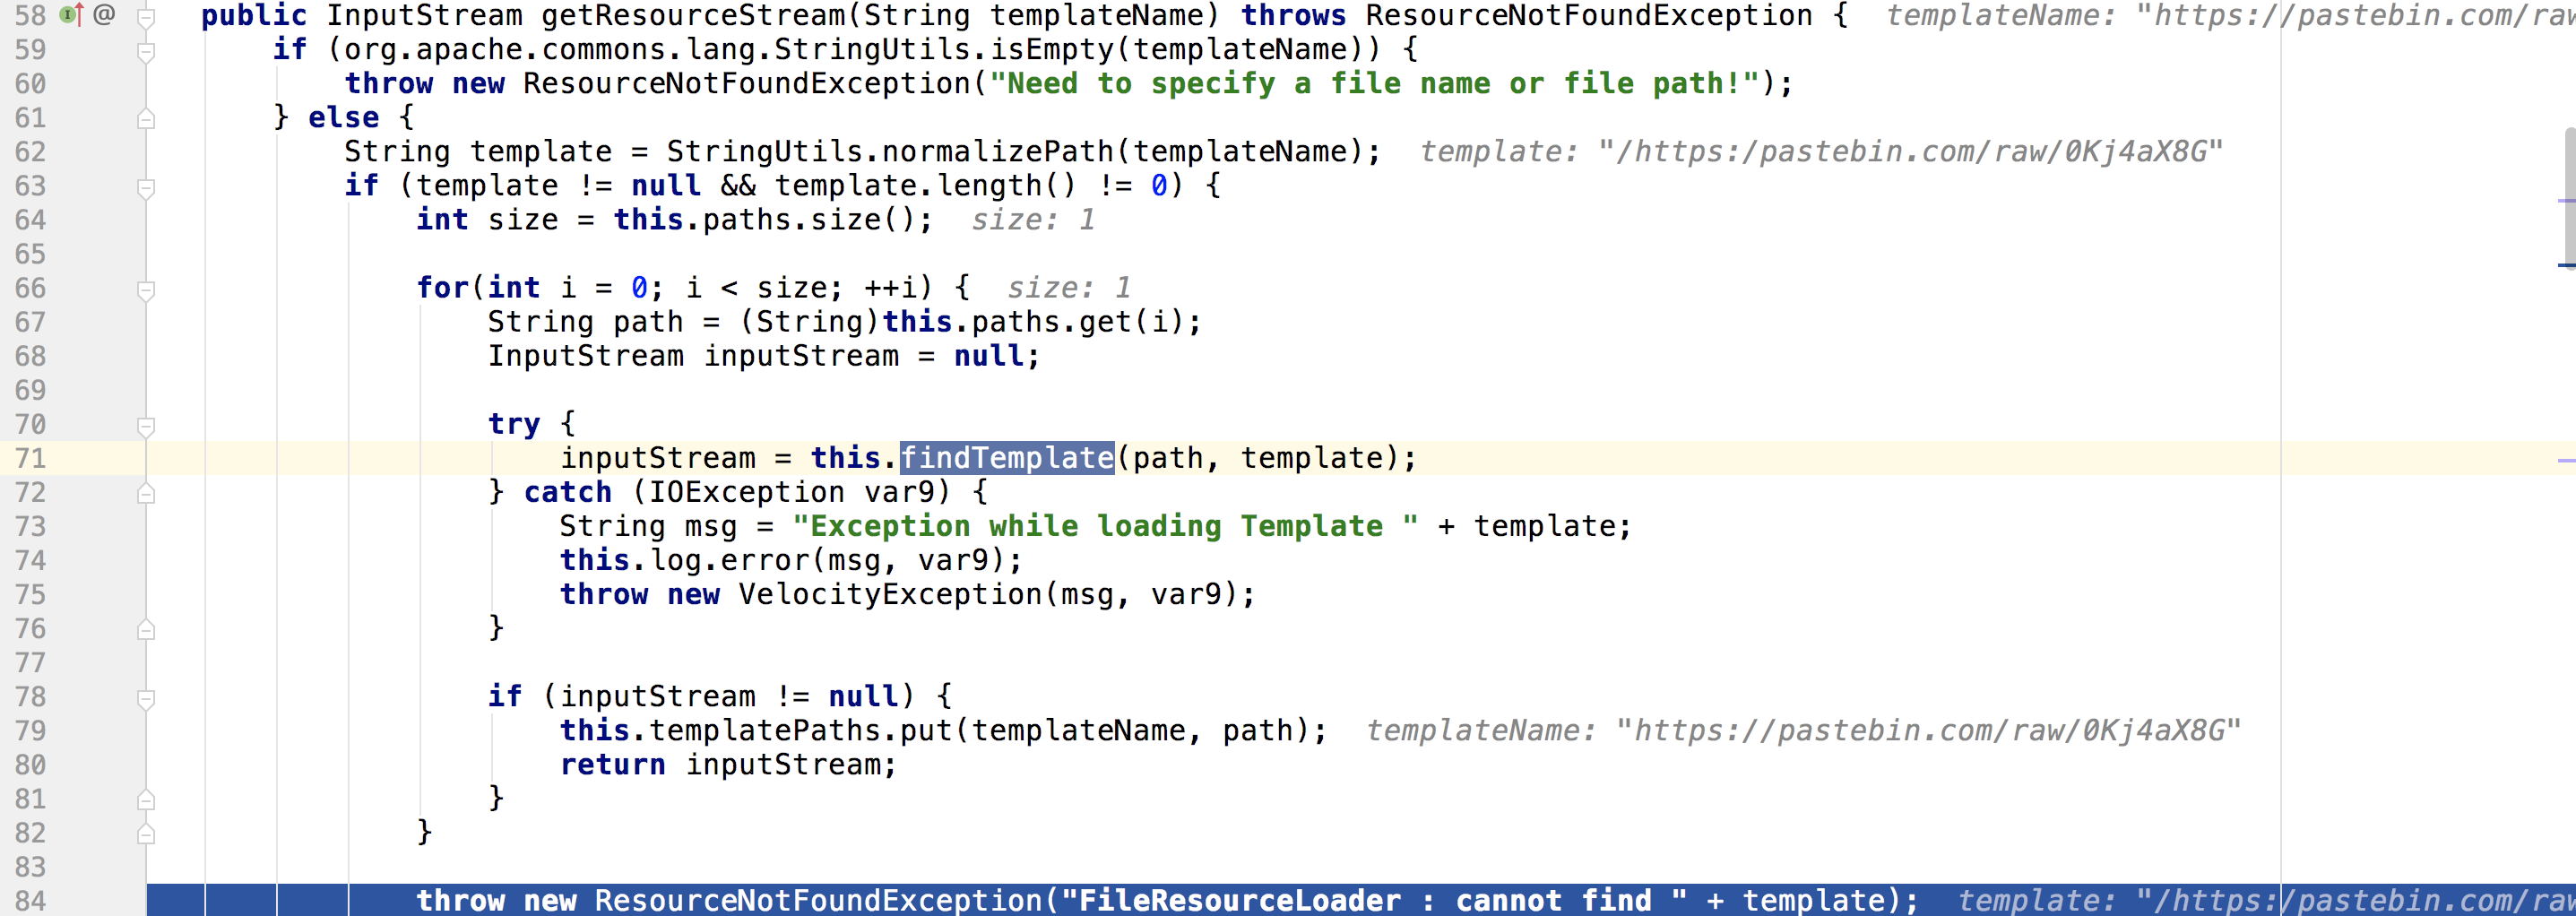Click the getResourceStream method name
Screen dimensions: 2576x916
702,16
